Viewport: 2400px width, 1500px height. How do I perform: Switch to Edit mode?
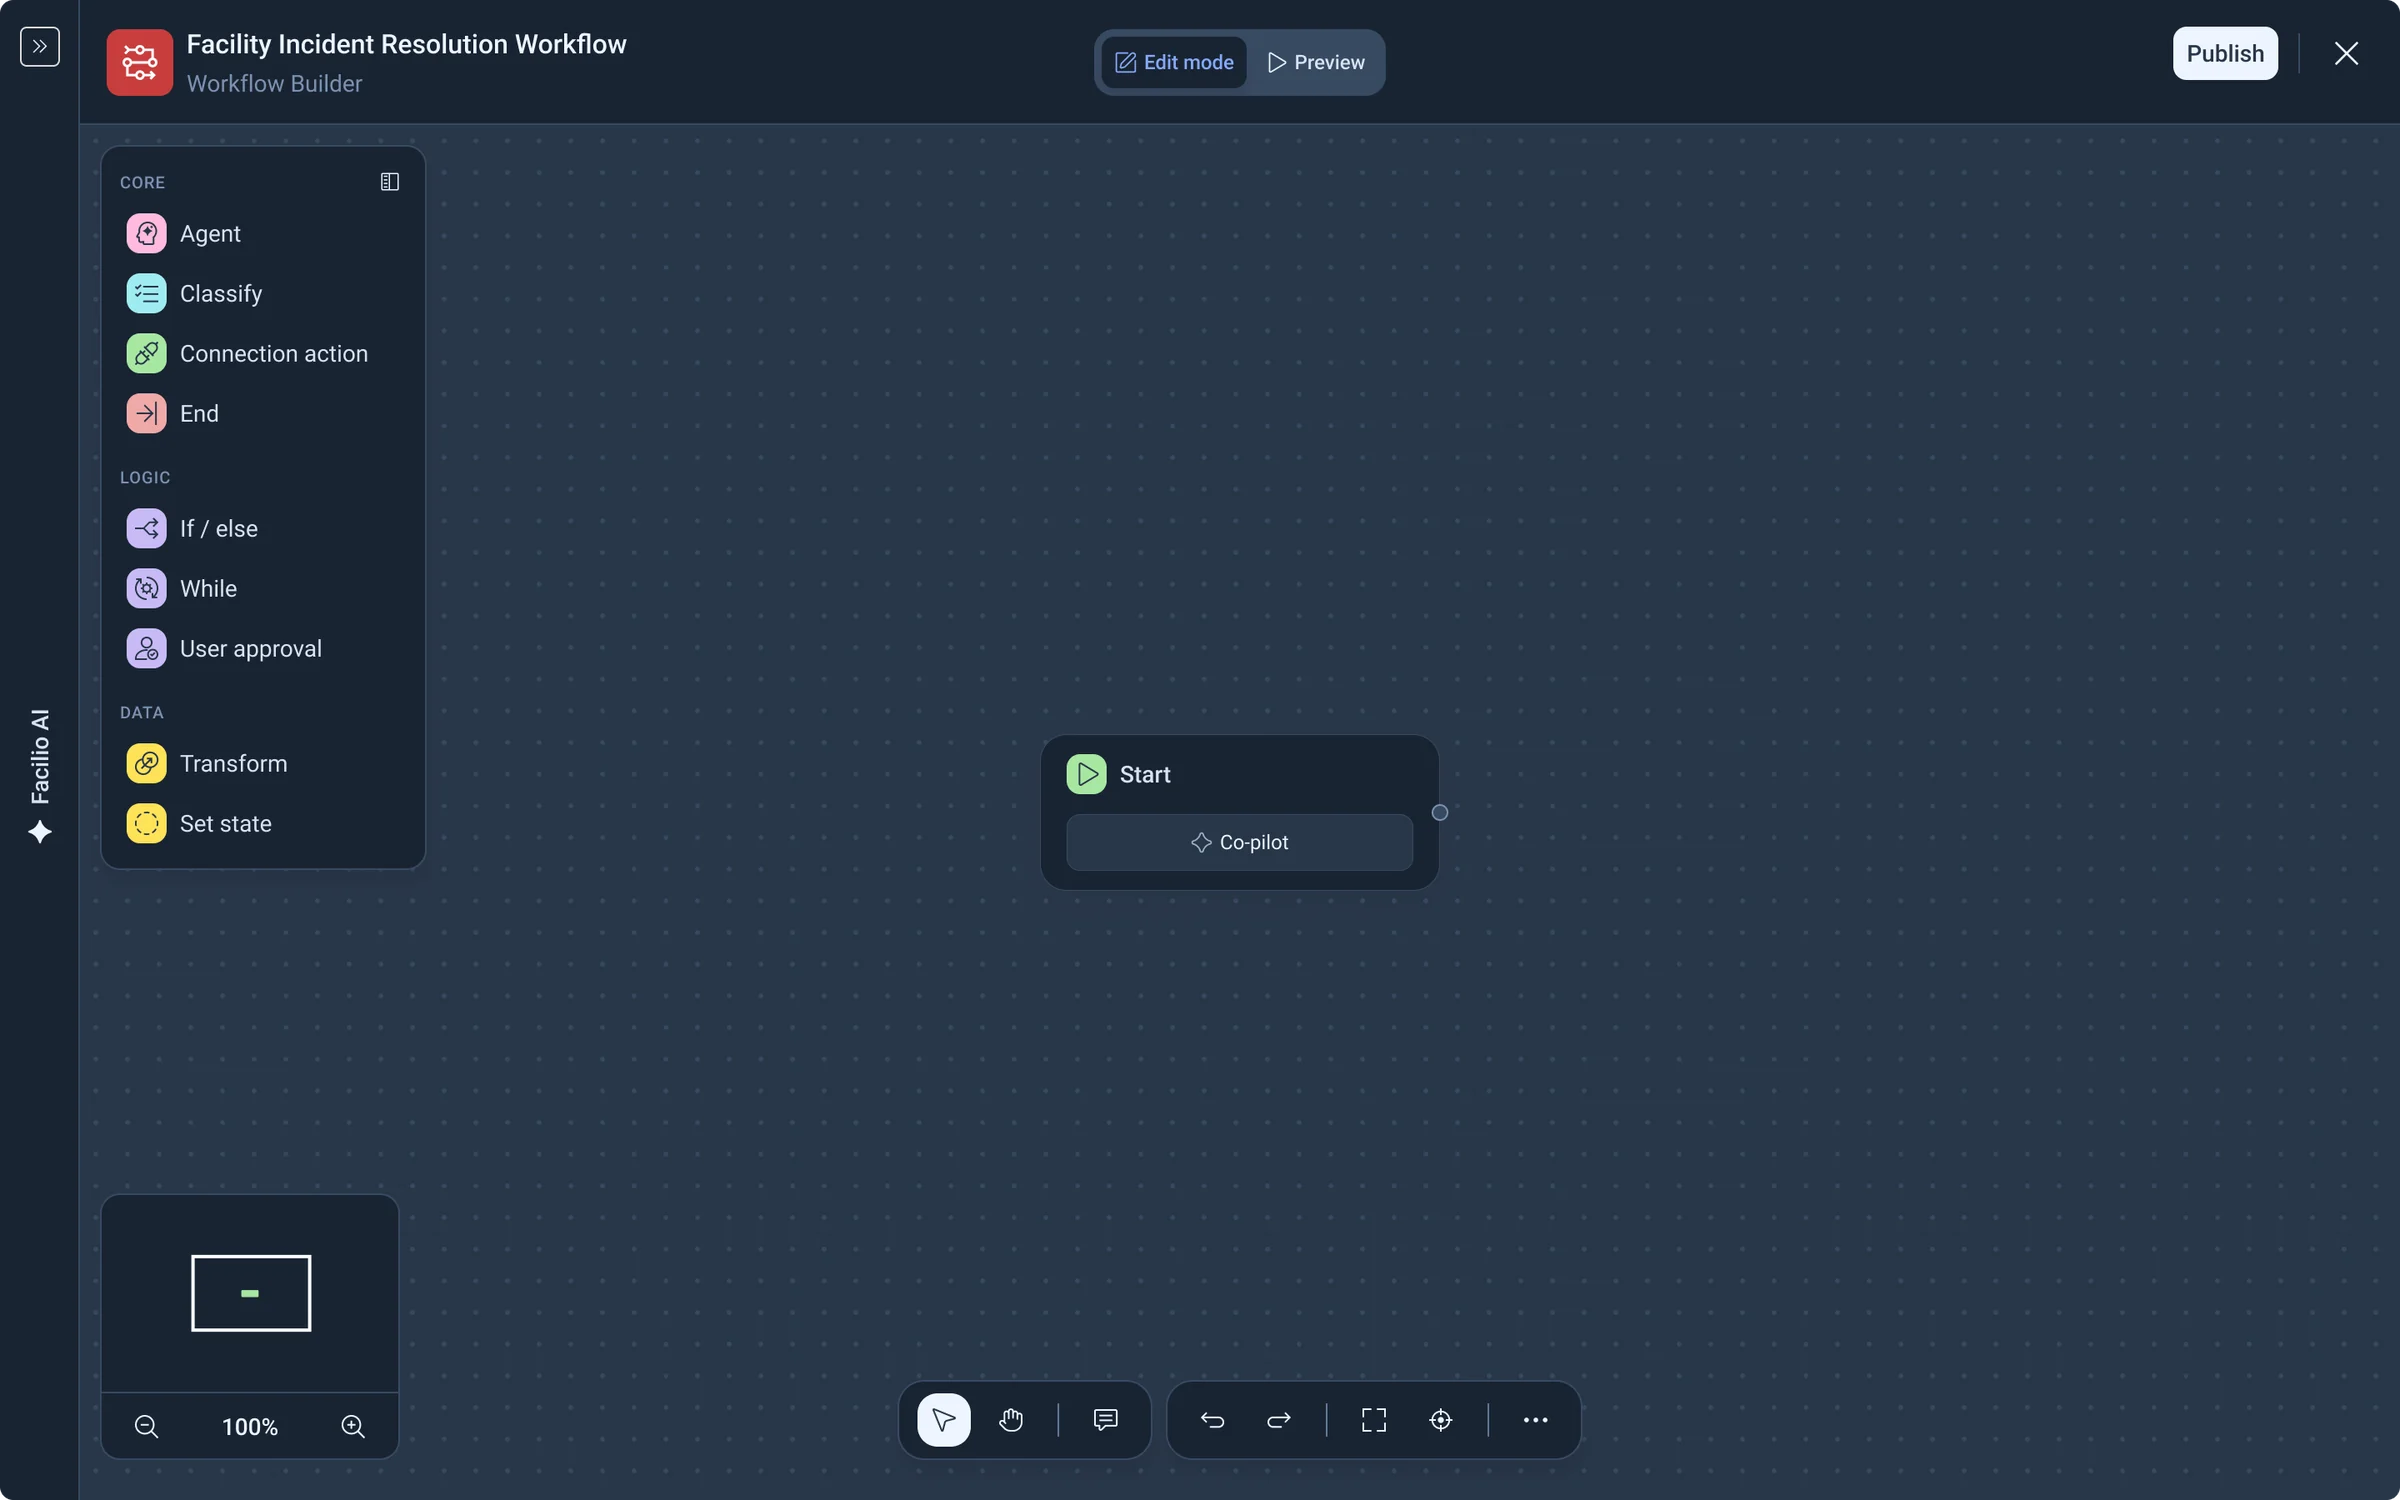click(x=1174, y=62)
